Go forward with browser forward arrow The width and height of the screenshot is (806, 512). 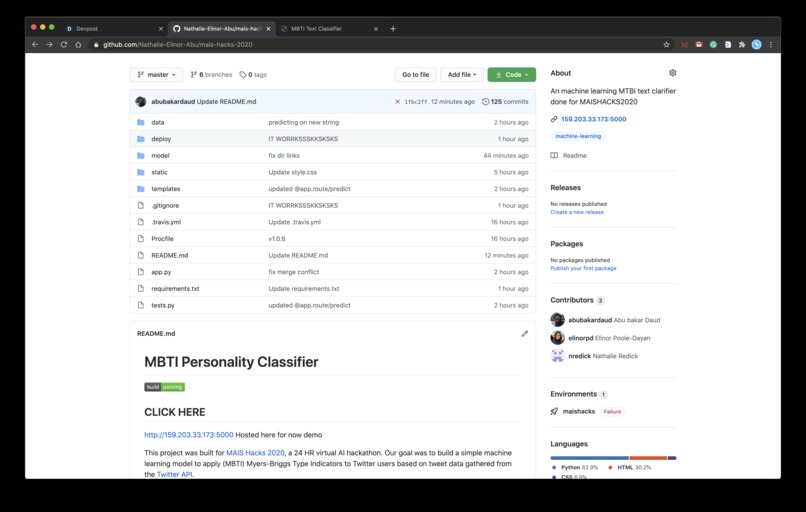click(x=49, y=45)
